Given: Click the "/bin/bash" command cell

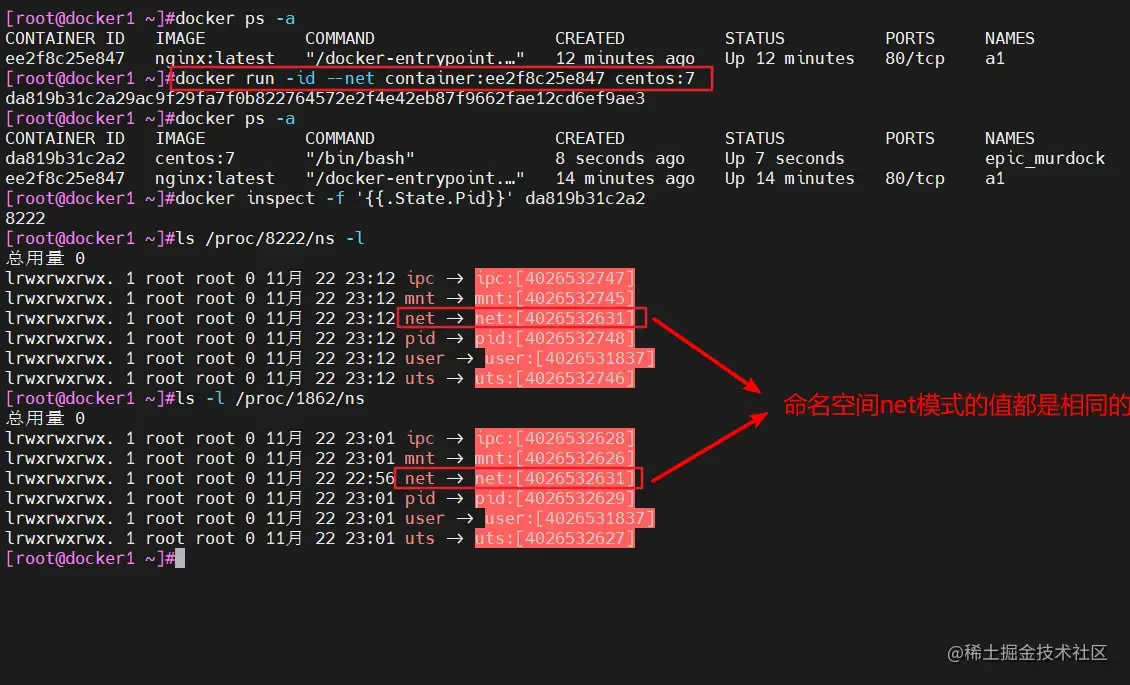Looking at the screenshot, I should pyautogui.click(x=360, y=158).
